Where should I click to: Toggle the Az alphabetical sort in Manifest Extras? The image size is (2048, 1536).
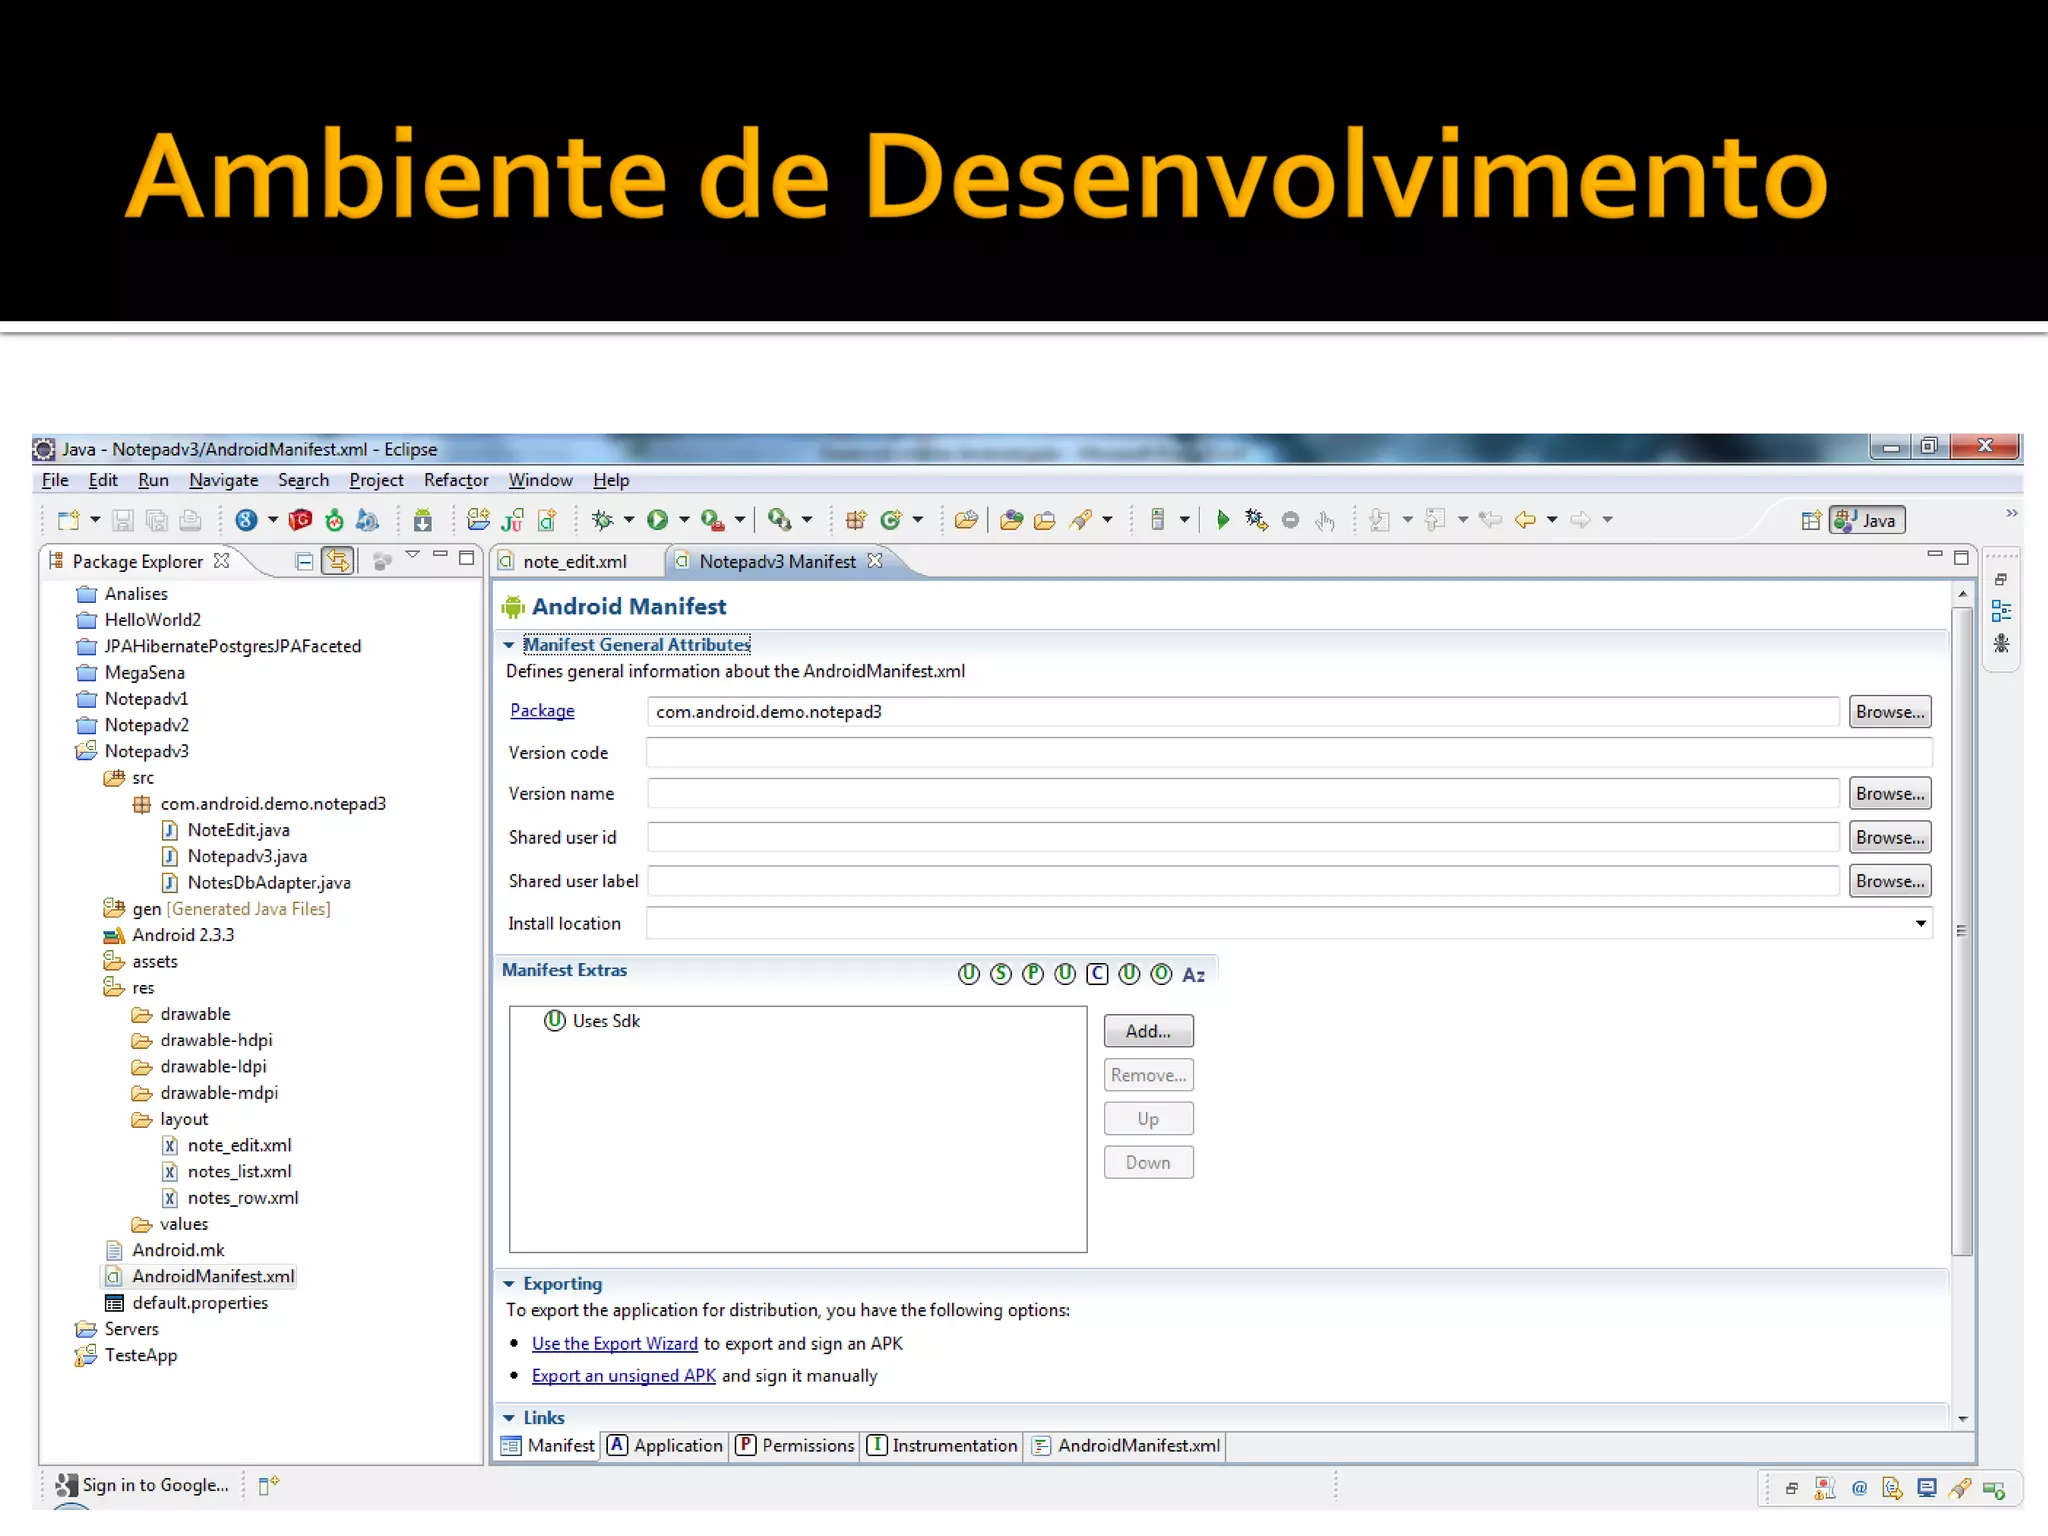tap(1193, 975)
